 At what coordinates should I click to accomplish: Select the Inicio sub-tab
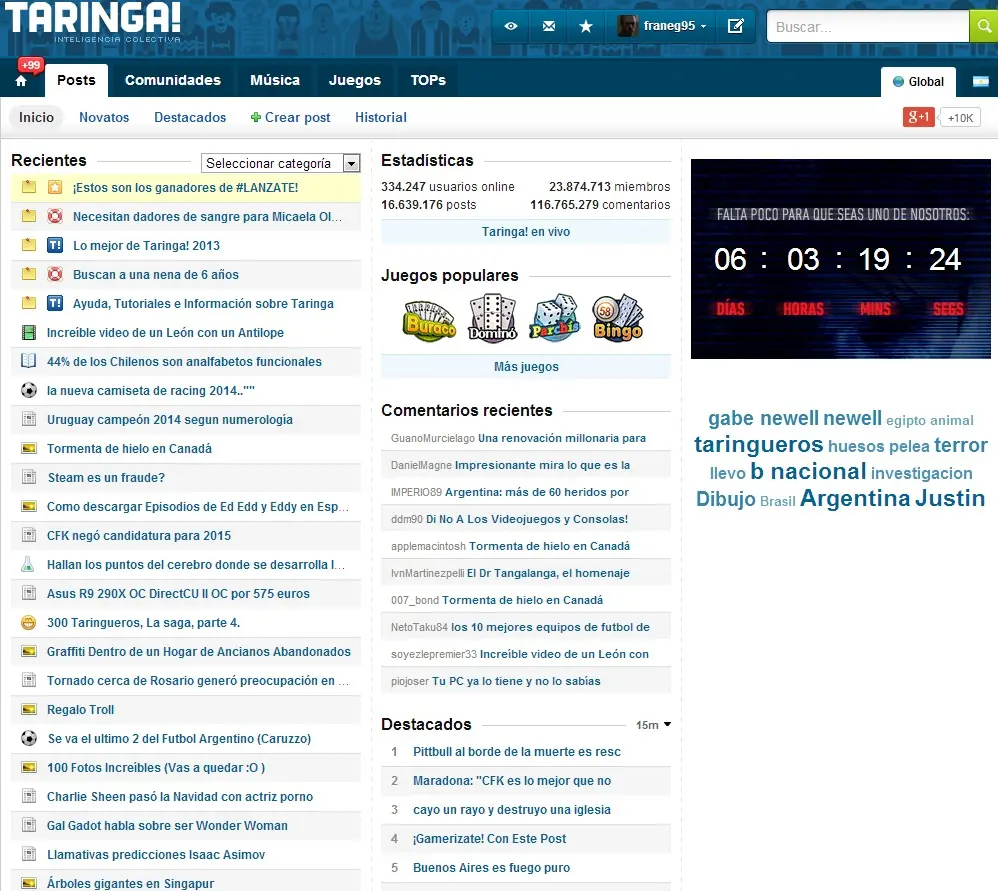click(36, 117)
